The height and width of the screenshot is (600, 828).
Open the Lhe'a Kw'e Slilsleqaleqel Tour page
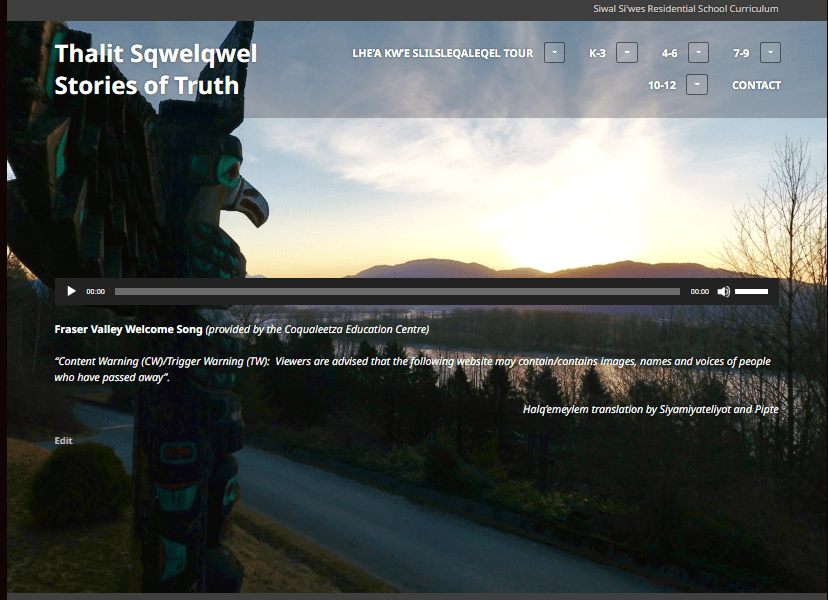(442, 53)
